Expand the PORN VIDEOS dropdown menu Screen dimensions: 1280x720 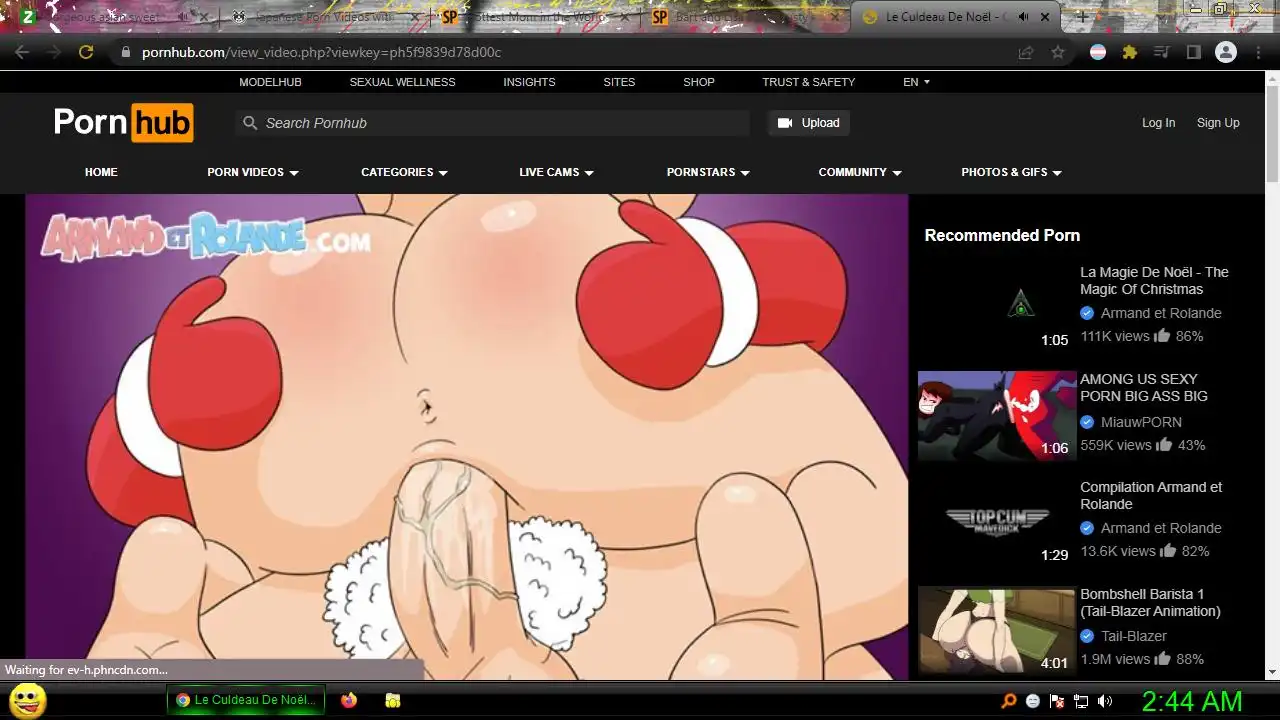pyautogui.click(x=253, y=172)
